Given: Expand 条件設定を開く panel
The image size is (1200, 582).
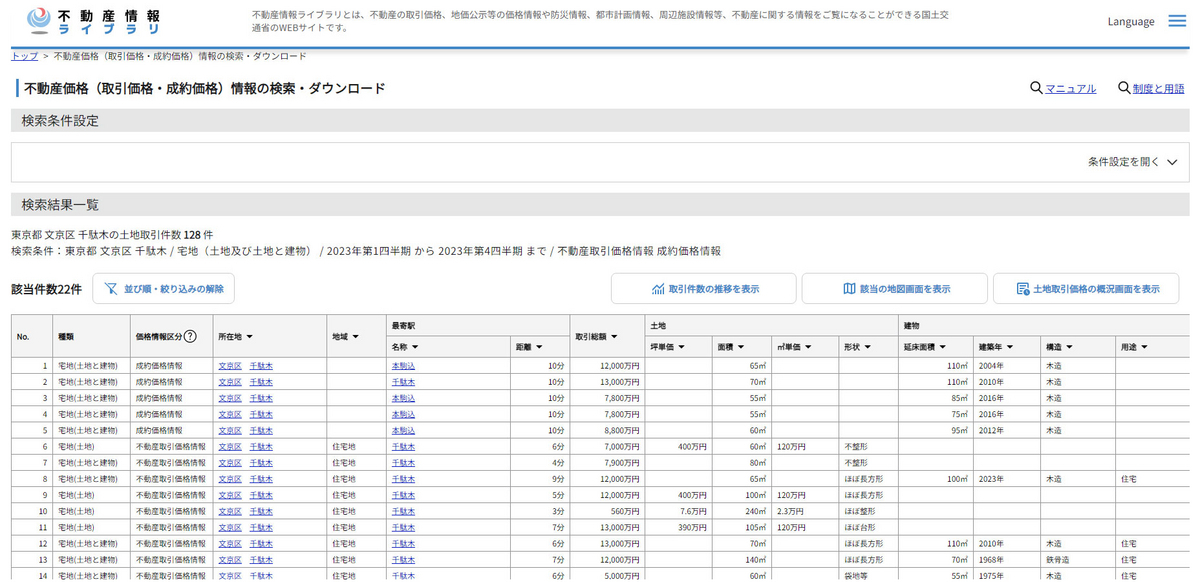Looking at the screenshot, I should (x=1133, y=162).
